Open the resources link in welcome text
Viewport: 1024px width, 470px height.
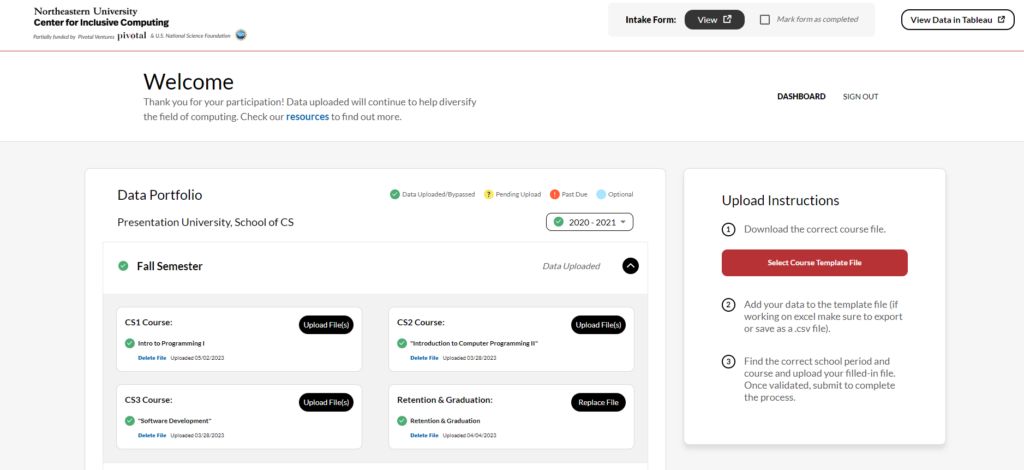click(307, 117)
